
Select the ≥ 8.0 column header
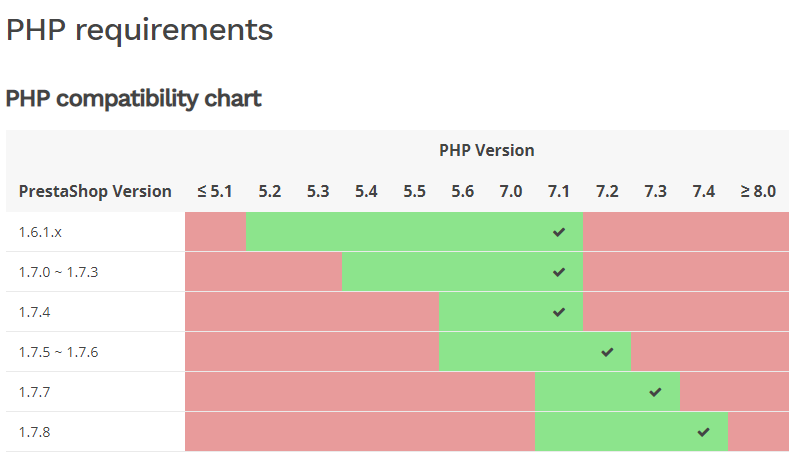pos(758,191)
